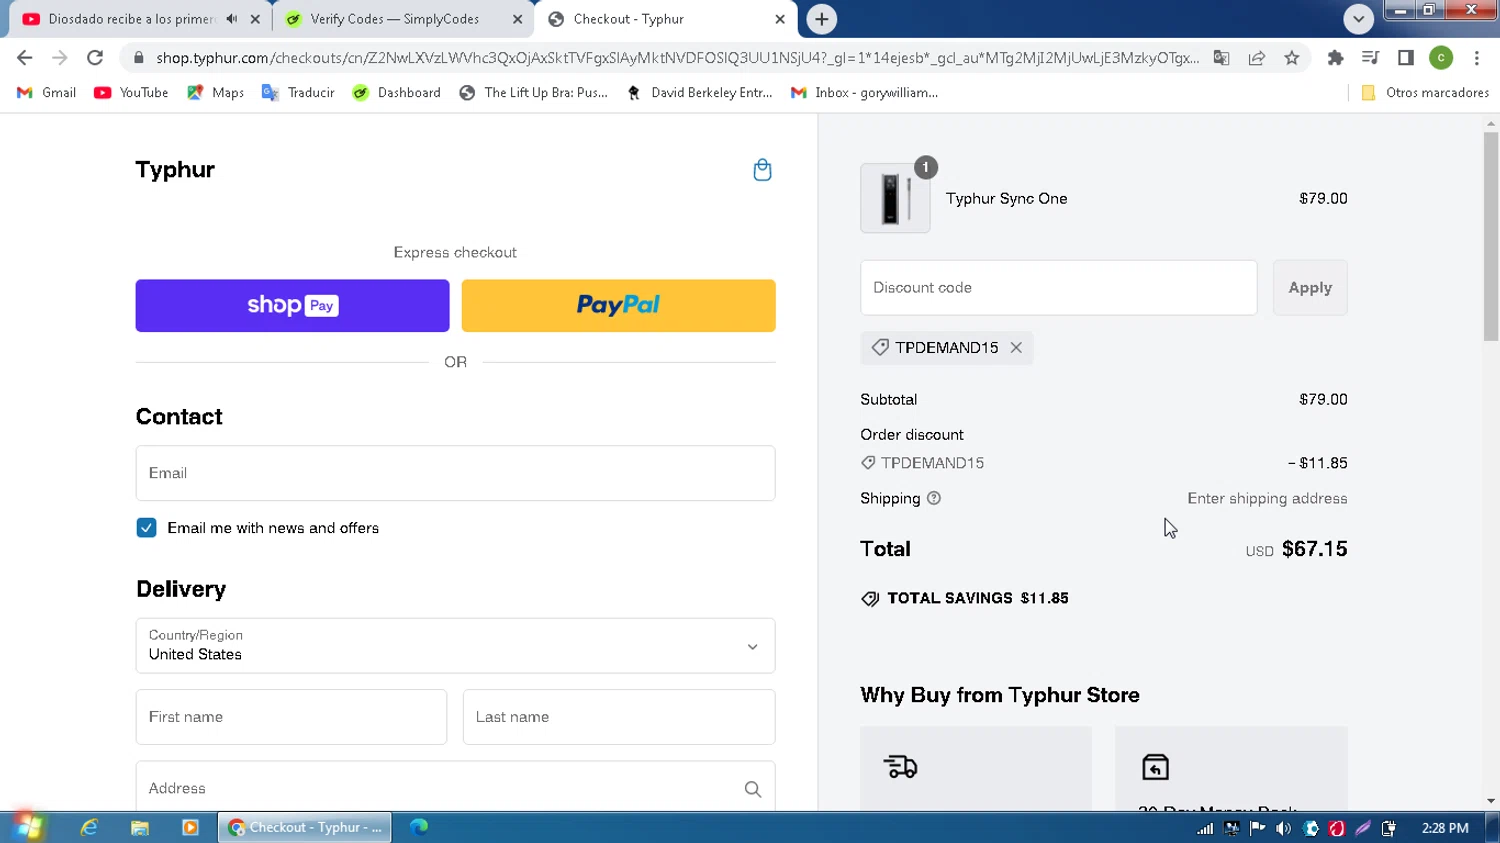
Task: Open Microsoft Edge from the taskbar
Action: pyautogui.click(x=419, y=827)
